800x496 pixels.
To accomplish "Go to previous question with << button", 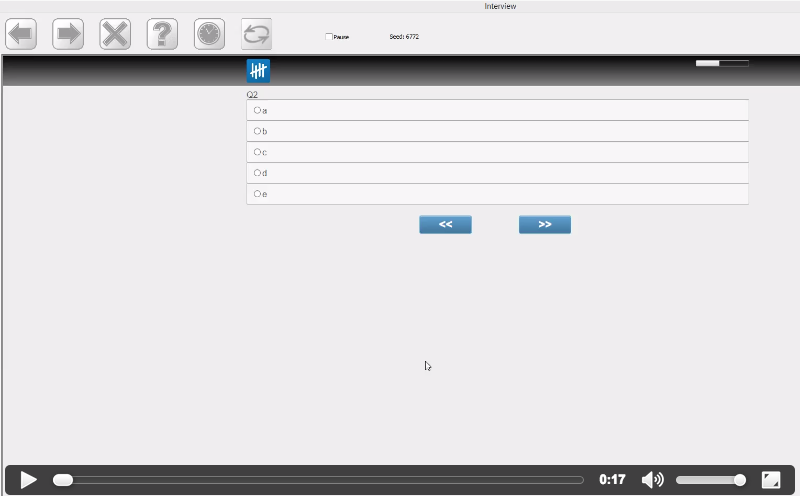I will click(445, 225).
